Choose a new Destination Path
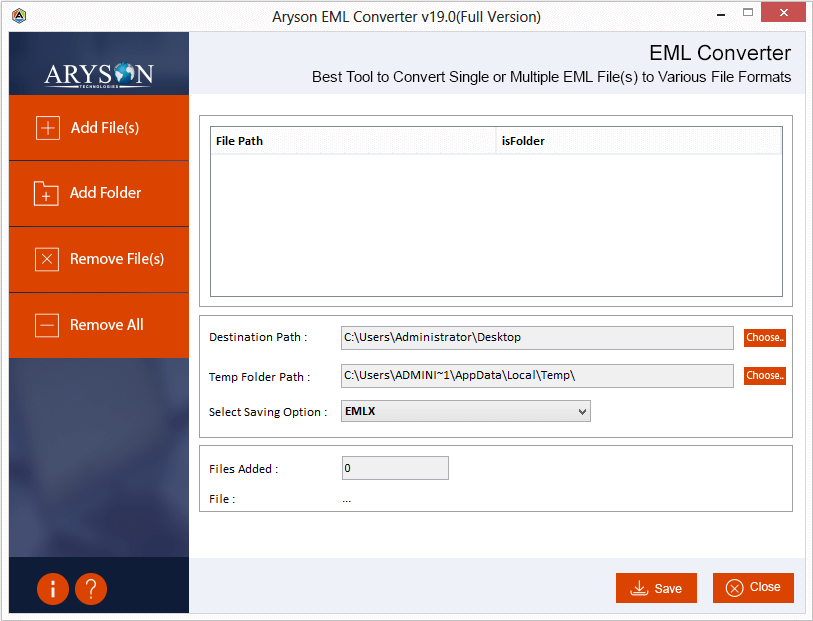This screenshot has width=813, height=621. pos(764,338)
